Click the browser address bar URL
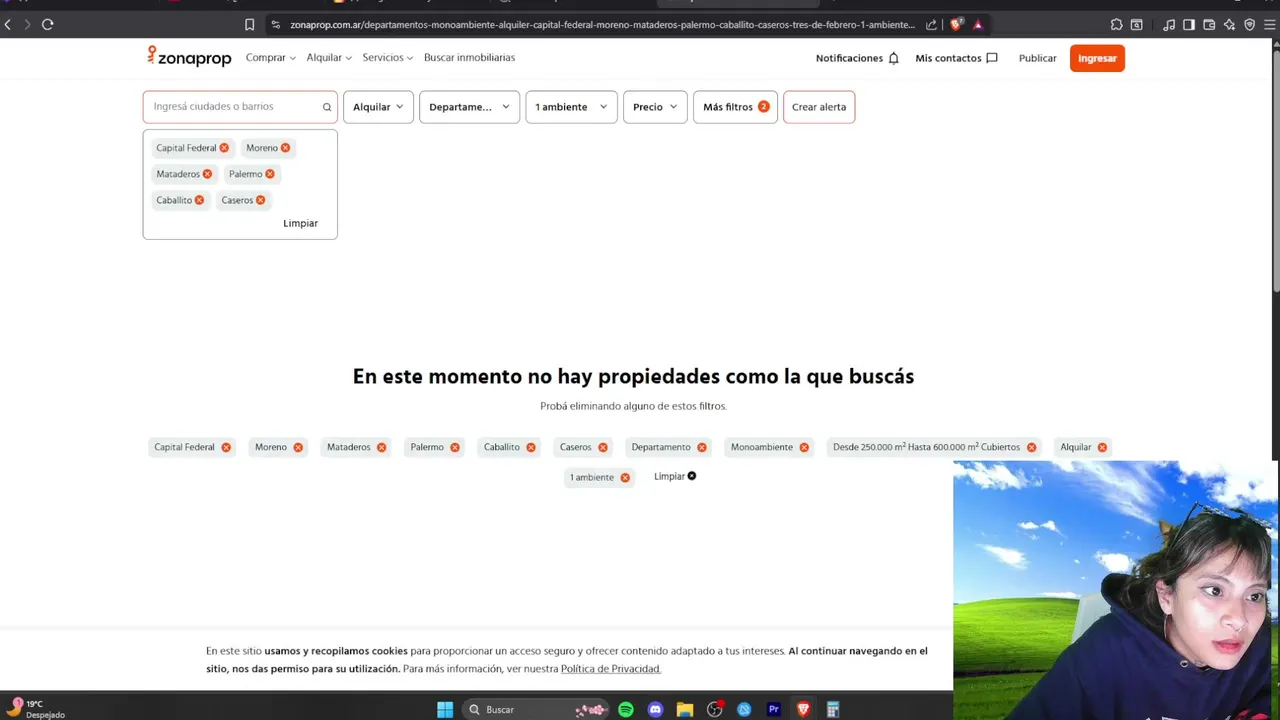The width and height of the screenshot is (1280, 720). coord(602,24)
